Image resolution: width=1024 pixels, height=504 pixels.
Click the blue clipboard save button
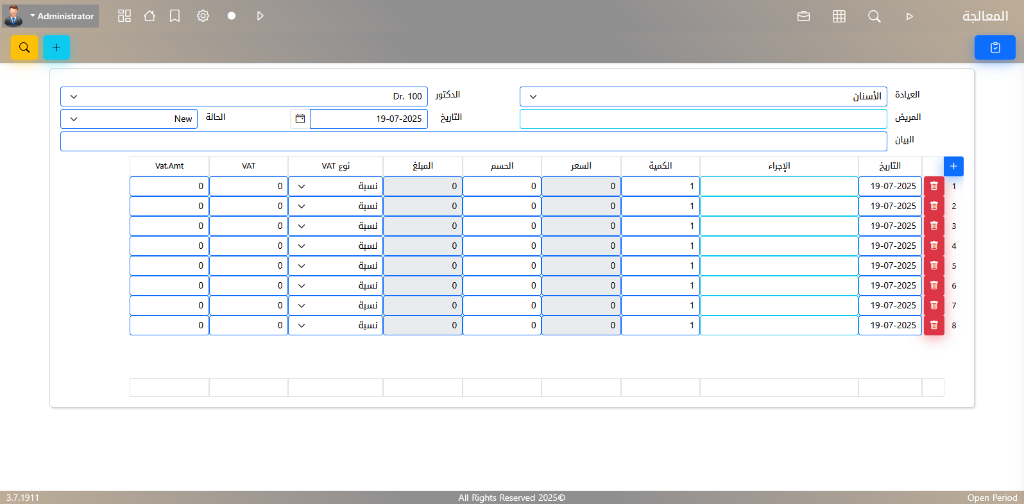[x=994, y=47]
